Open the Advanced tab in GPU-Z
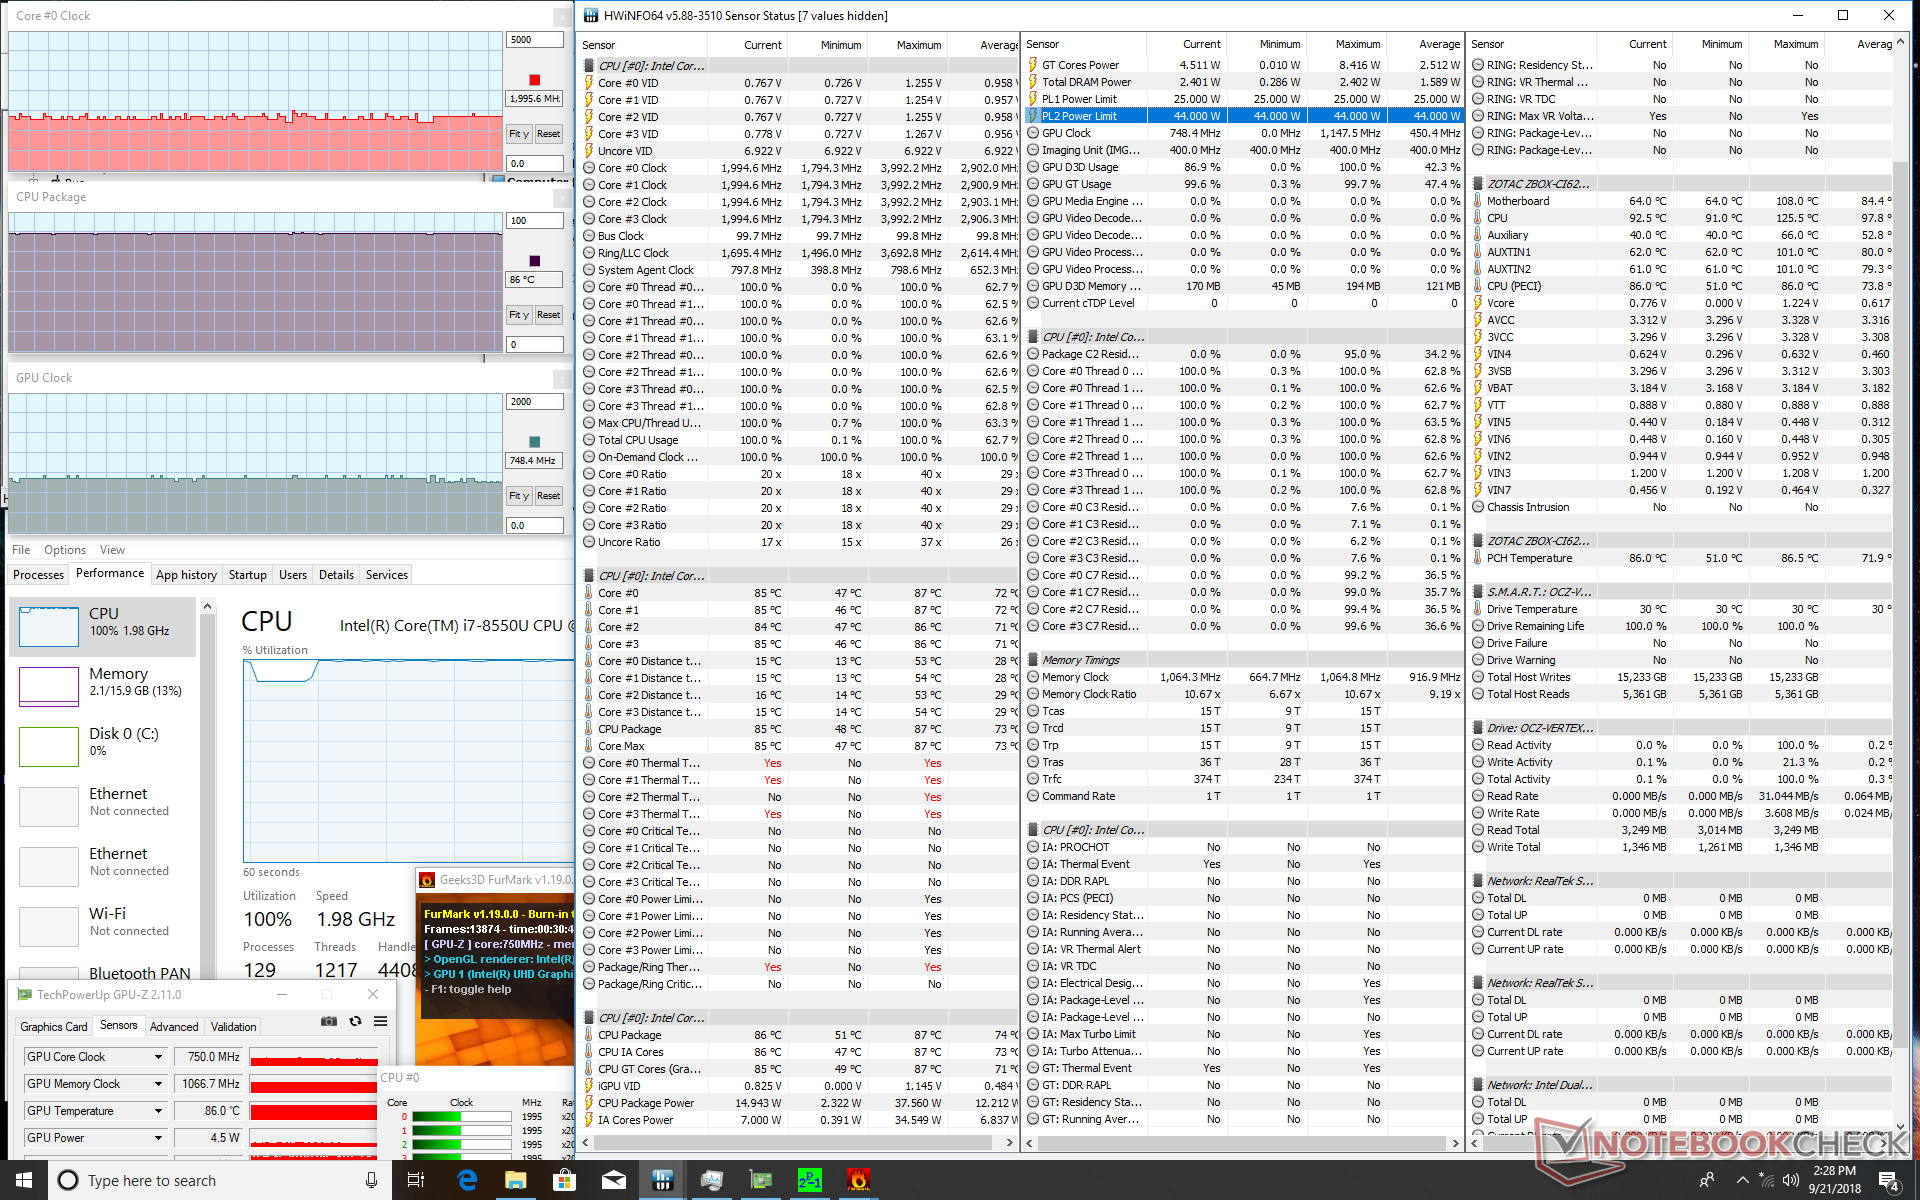The height and width of the screenshot is (1200, 1920). tap(174, 1027)
